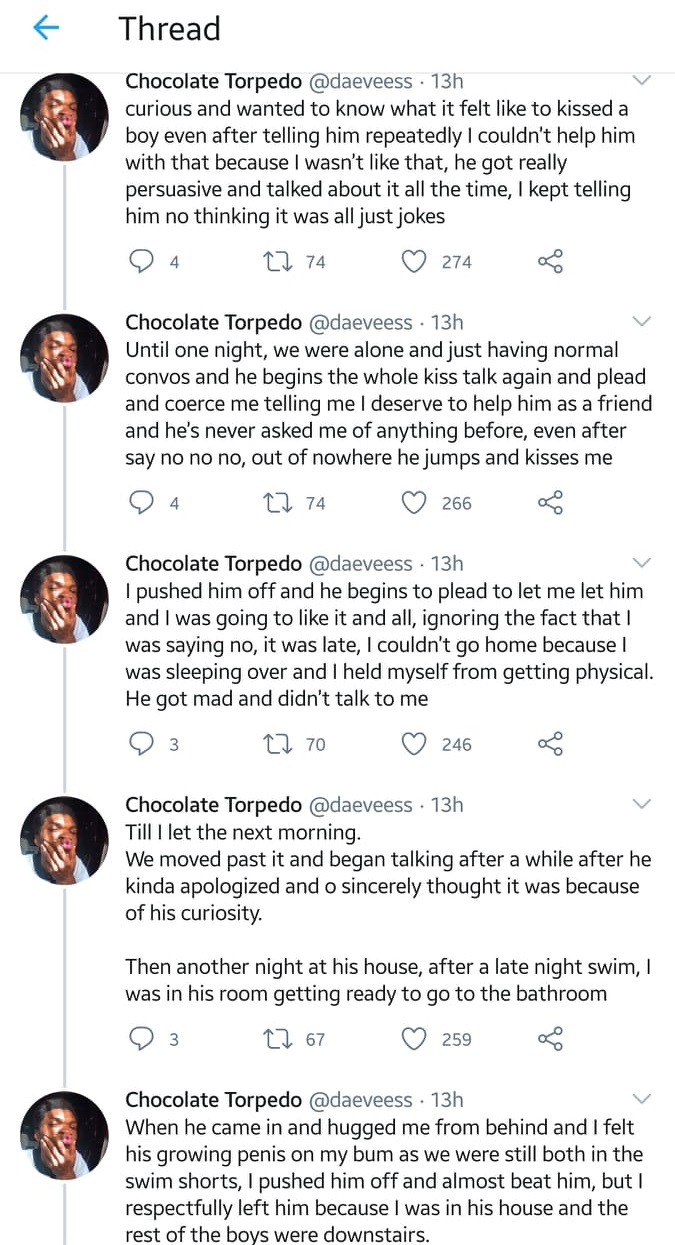The image size is (675, 1245).
Task: Retweet the tweet with 266 likes
Action: tap(273, 503)
